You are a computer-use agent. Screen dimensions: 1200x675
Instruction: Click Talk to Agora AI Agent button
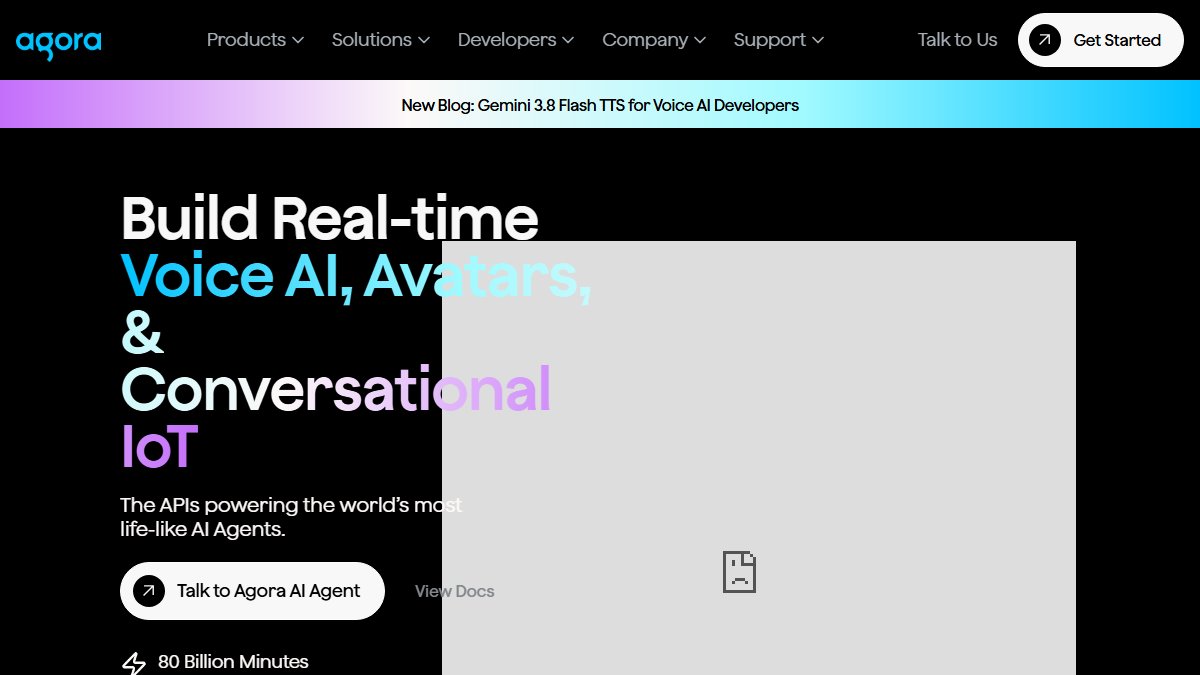pos(252,591)
